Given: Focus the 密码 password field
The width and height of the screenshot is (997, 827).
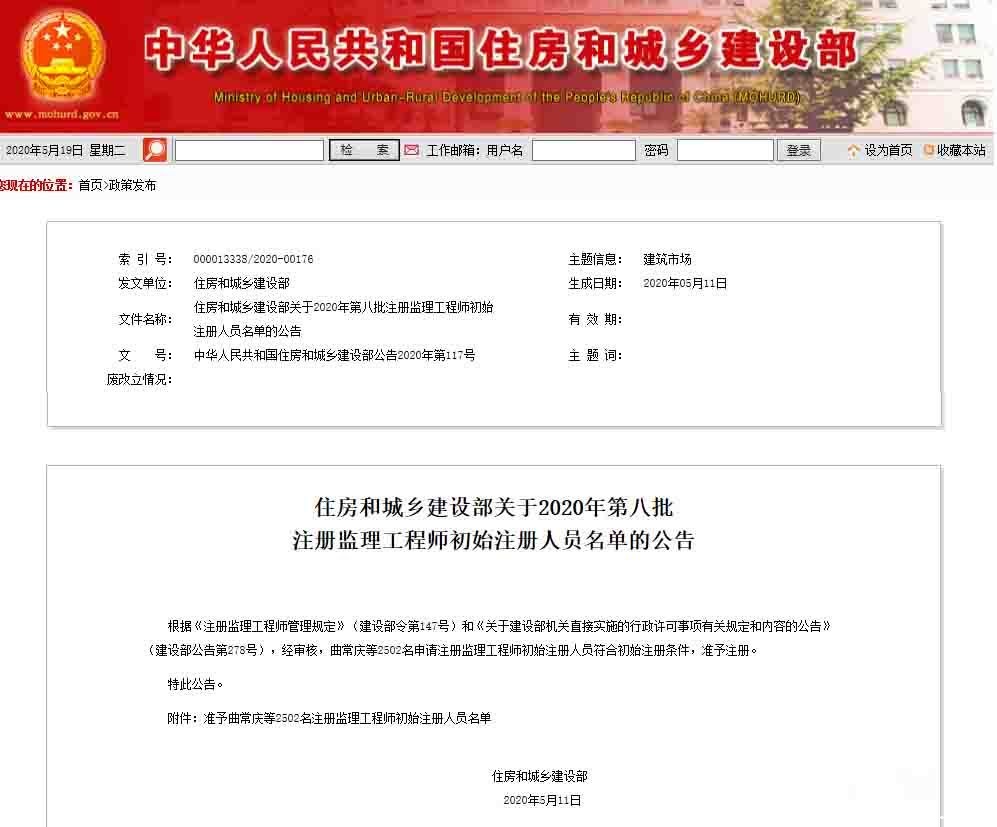Looking at the screenshot, I should (725, 151).
